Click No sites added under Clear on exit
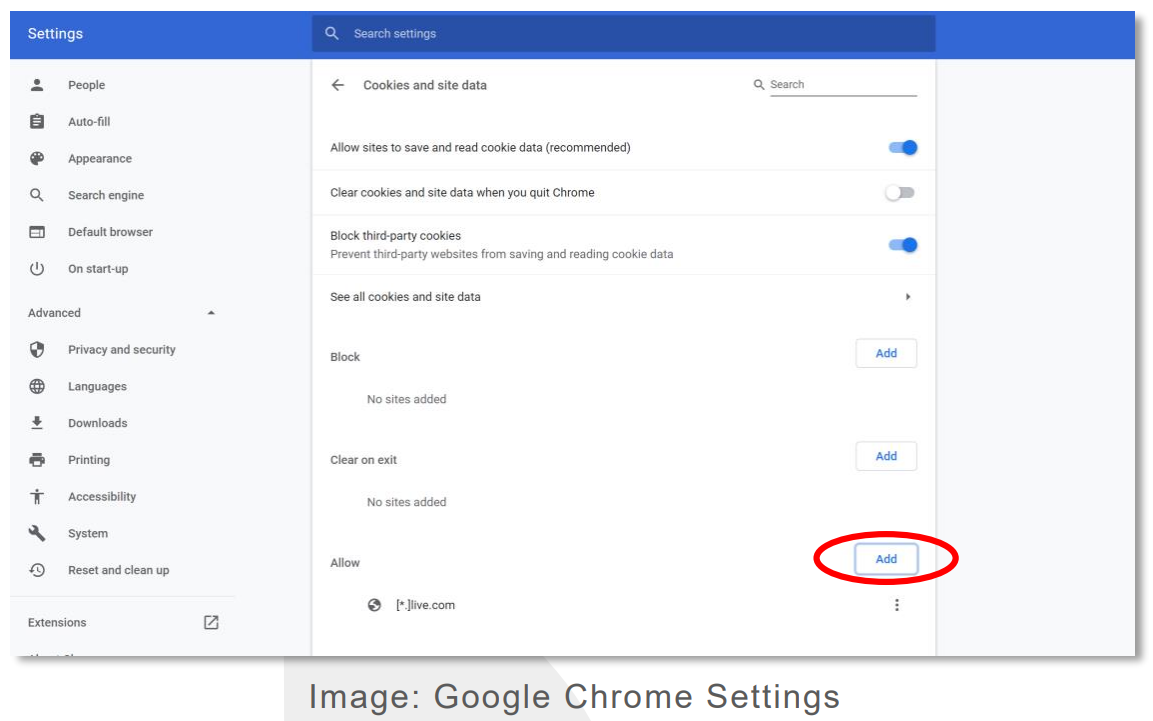The image size is (1153, 721). [407, 502]
